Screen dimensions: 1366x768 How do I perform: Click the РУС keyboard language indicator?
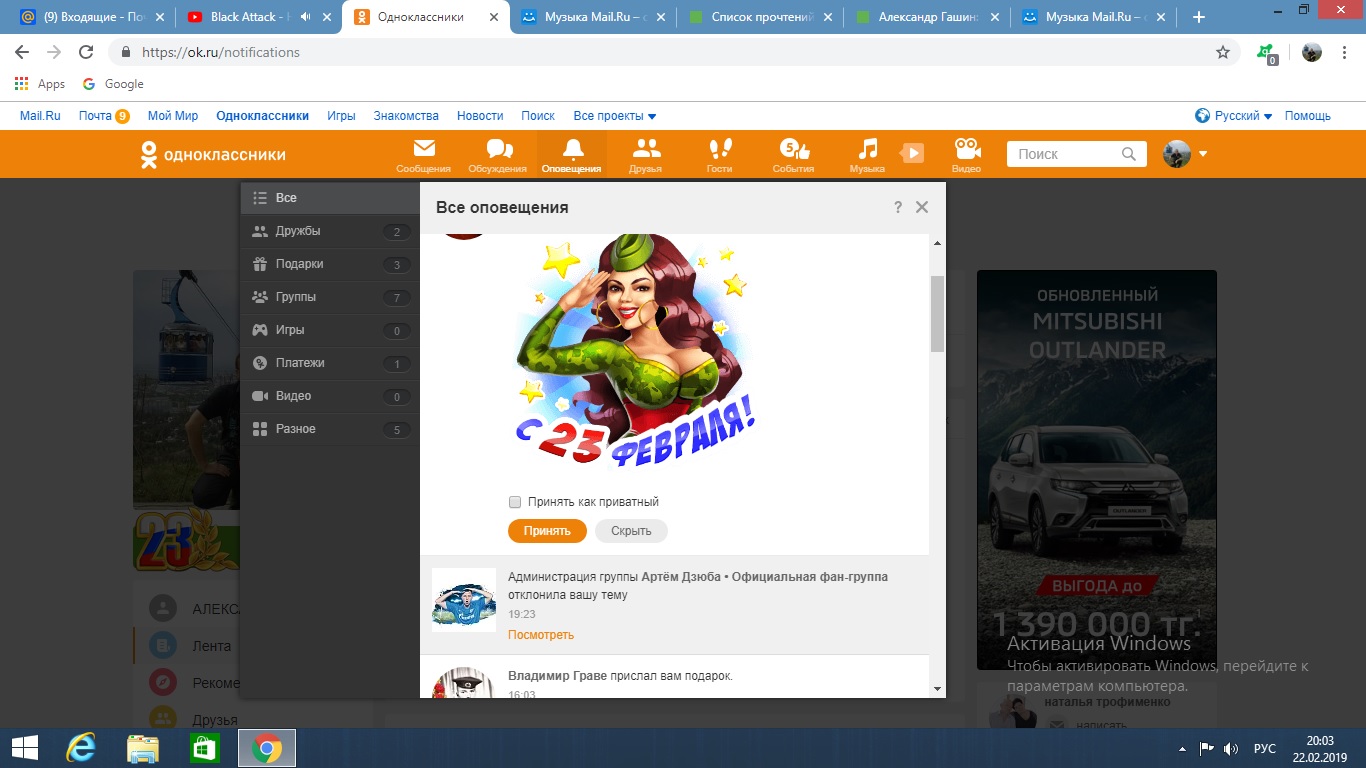1264,748
